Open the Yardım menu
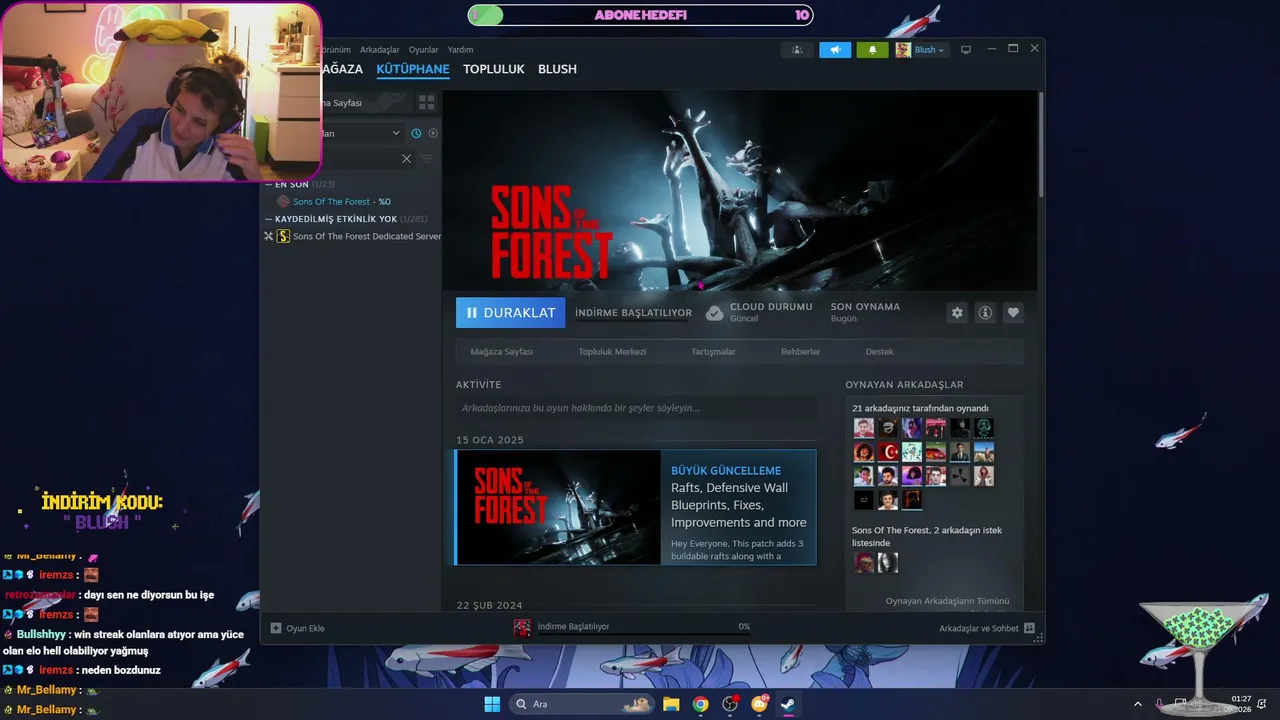The width and height of the screenshot is (1280, 720). [x=460, y=50]
